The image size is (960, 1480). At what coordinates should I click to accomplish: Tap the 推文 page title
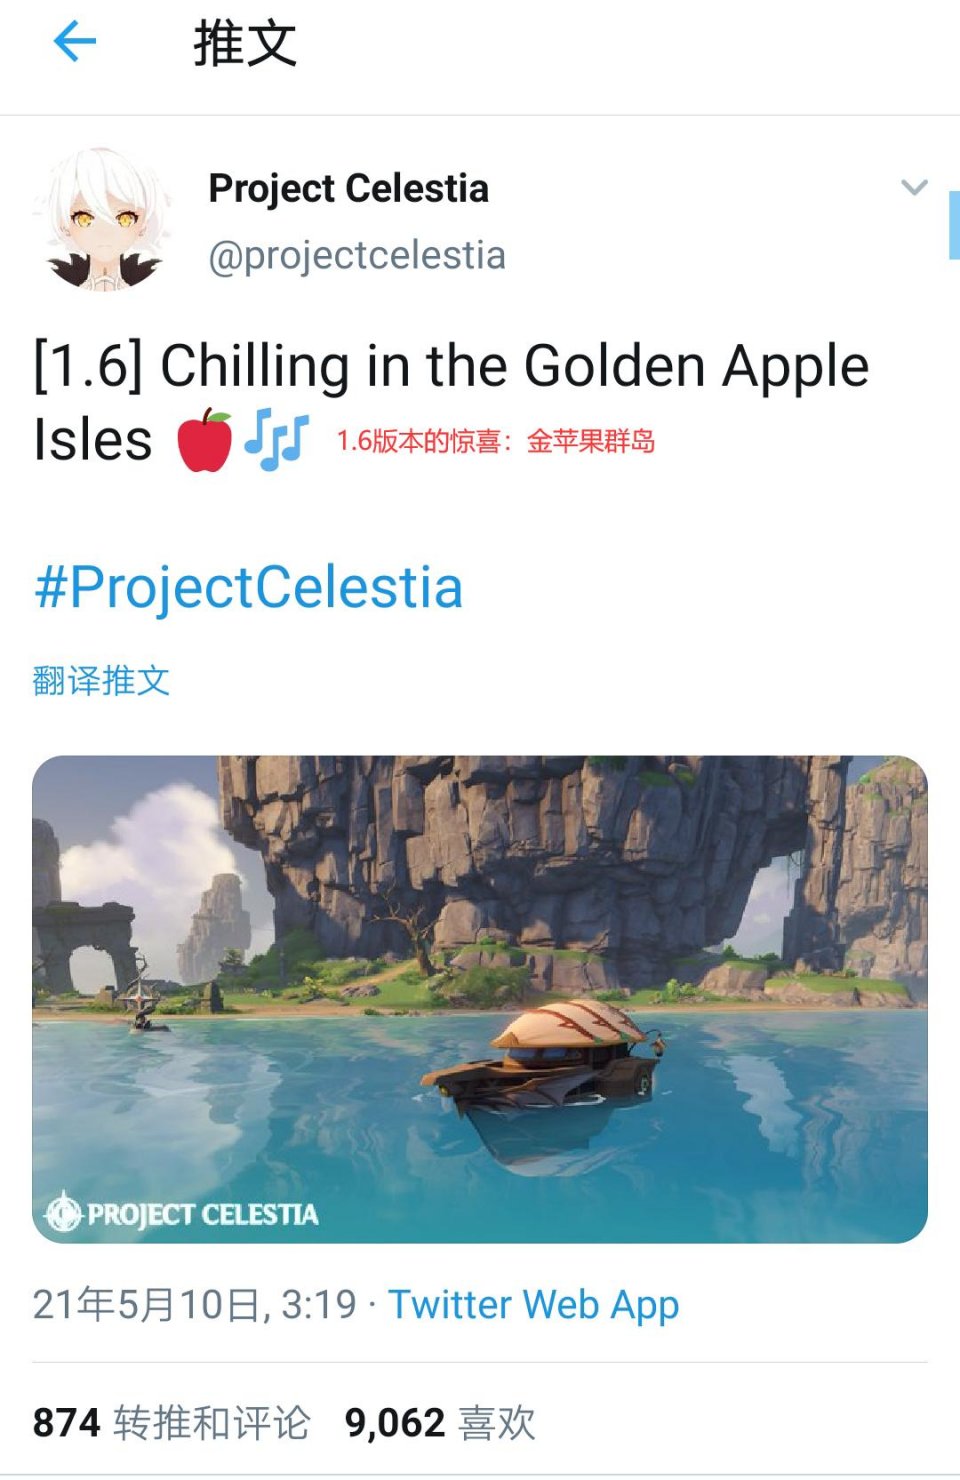(245, 44)
